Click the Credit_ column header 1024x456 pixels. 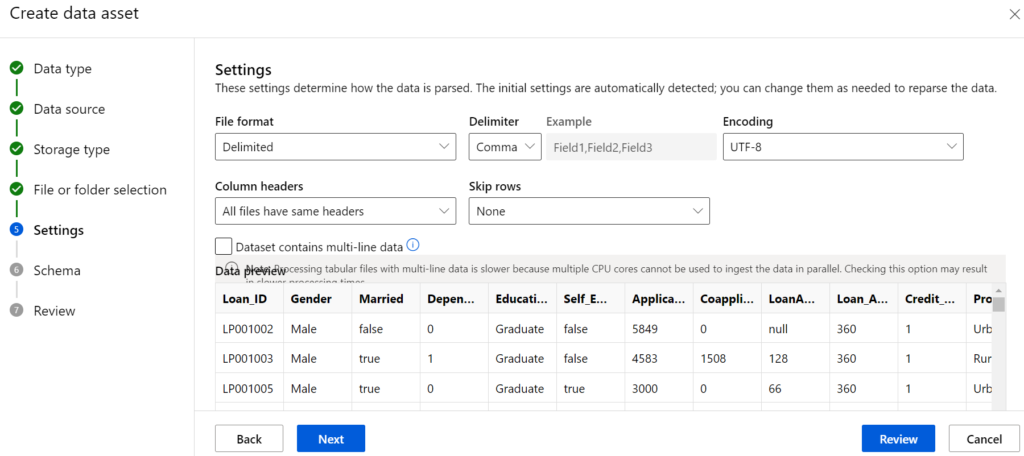932,298
